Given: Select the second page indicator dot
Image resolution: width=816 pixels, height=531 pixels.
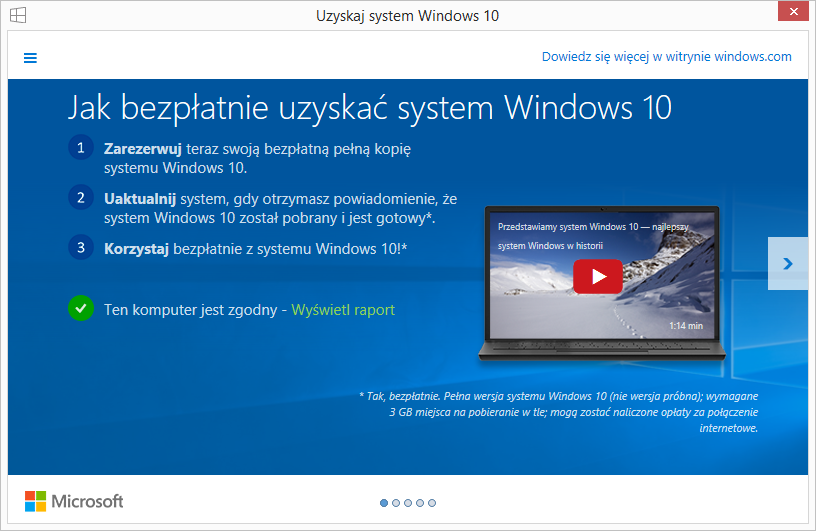Looking at the screenshot, I should [396, 503].
